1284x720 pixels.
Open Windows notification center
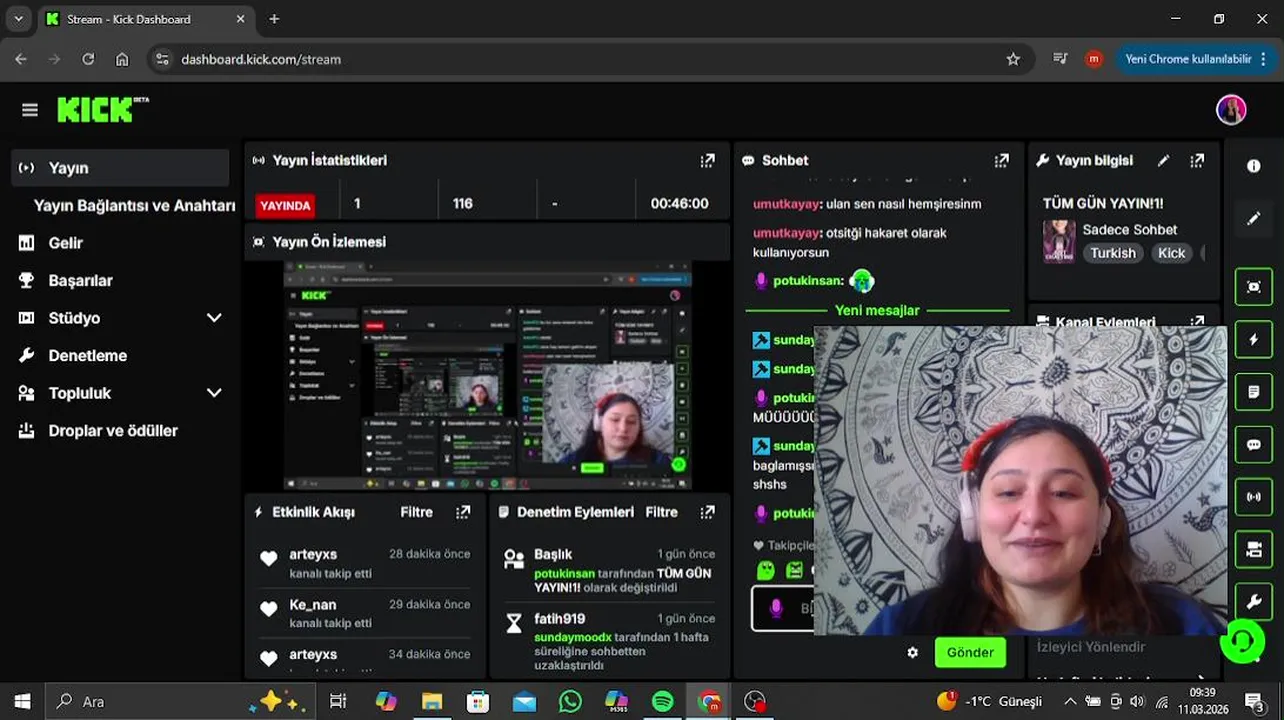click(1253, 701)
